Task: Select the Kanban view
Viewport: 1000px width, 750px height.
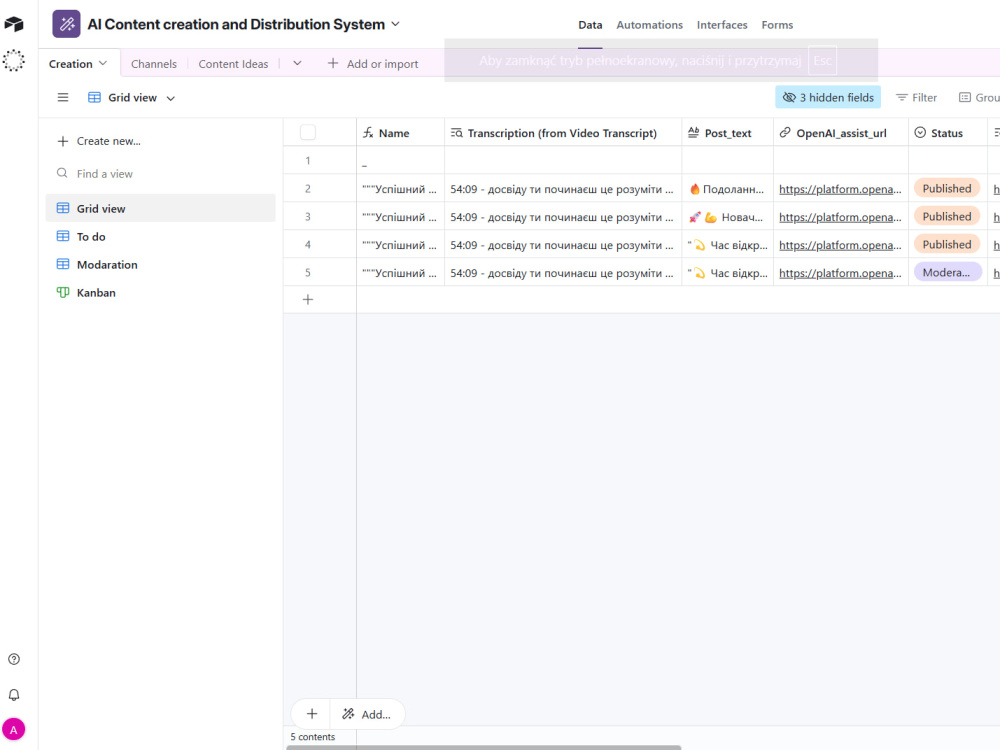Action: click(x=161, y=293)
